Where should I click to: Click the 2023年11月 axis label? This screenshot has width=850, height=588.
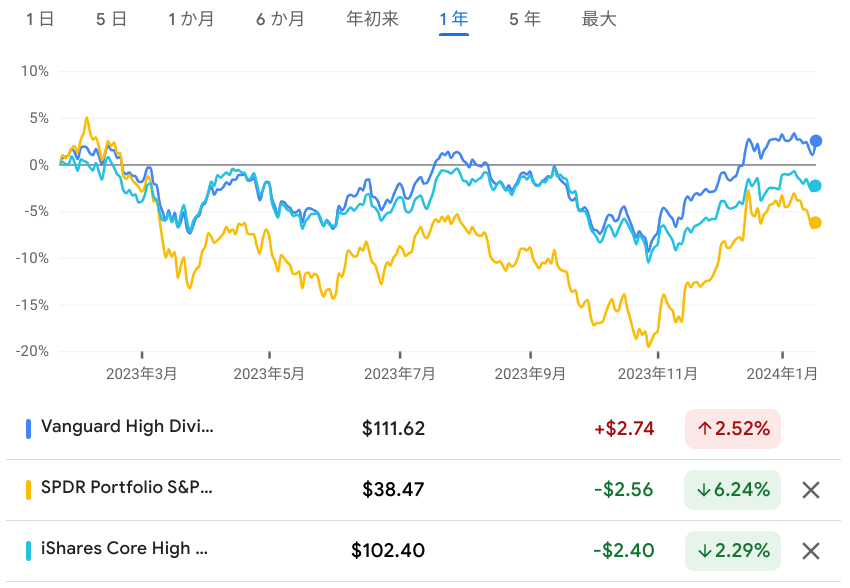[x=658, y=374]
